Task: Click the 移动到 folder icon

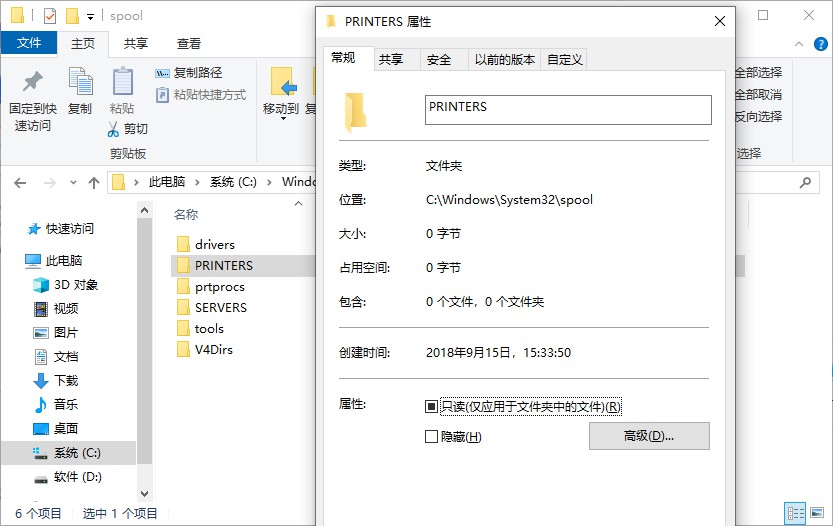Action: [283, 82]
